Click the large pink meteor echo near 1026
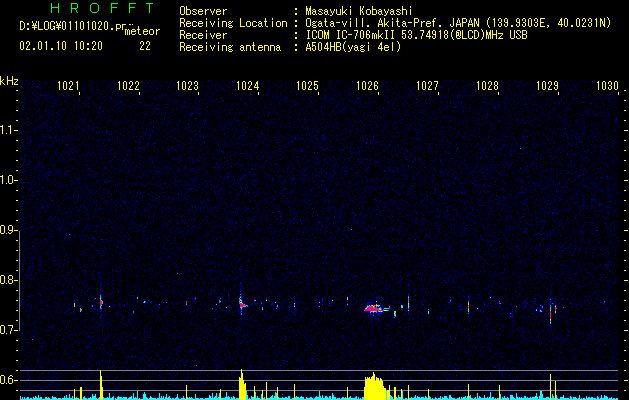Viewport: 629px width, 400px height. tap(374, 309)
